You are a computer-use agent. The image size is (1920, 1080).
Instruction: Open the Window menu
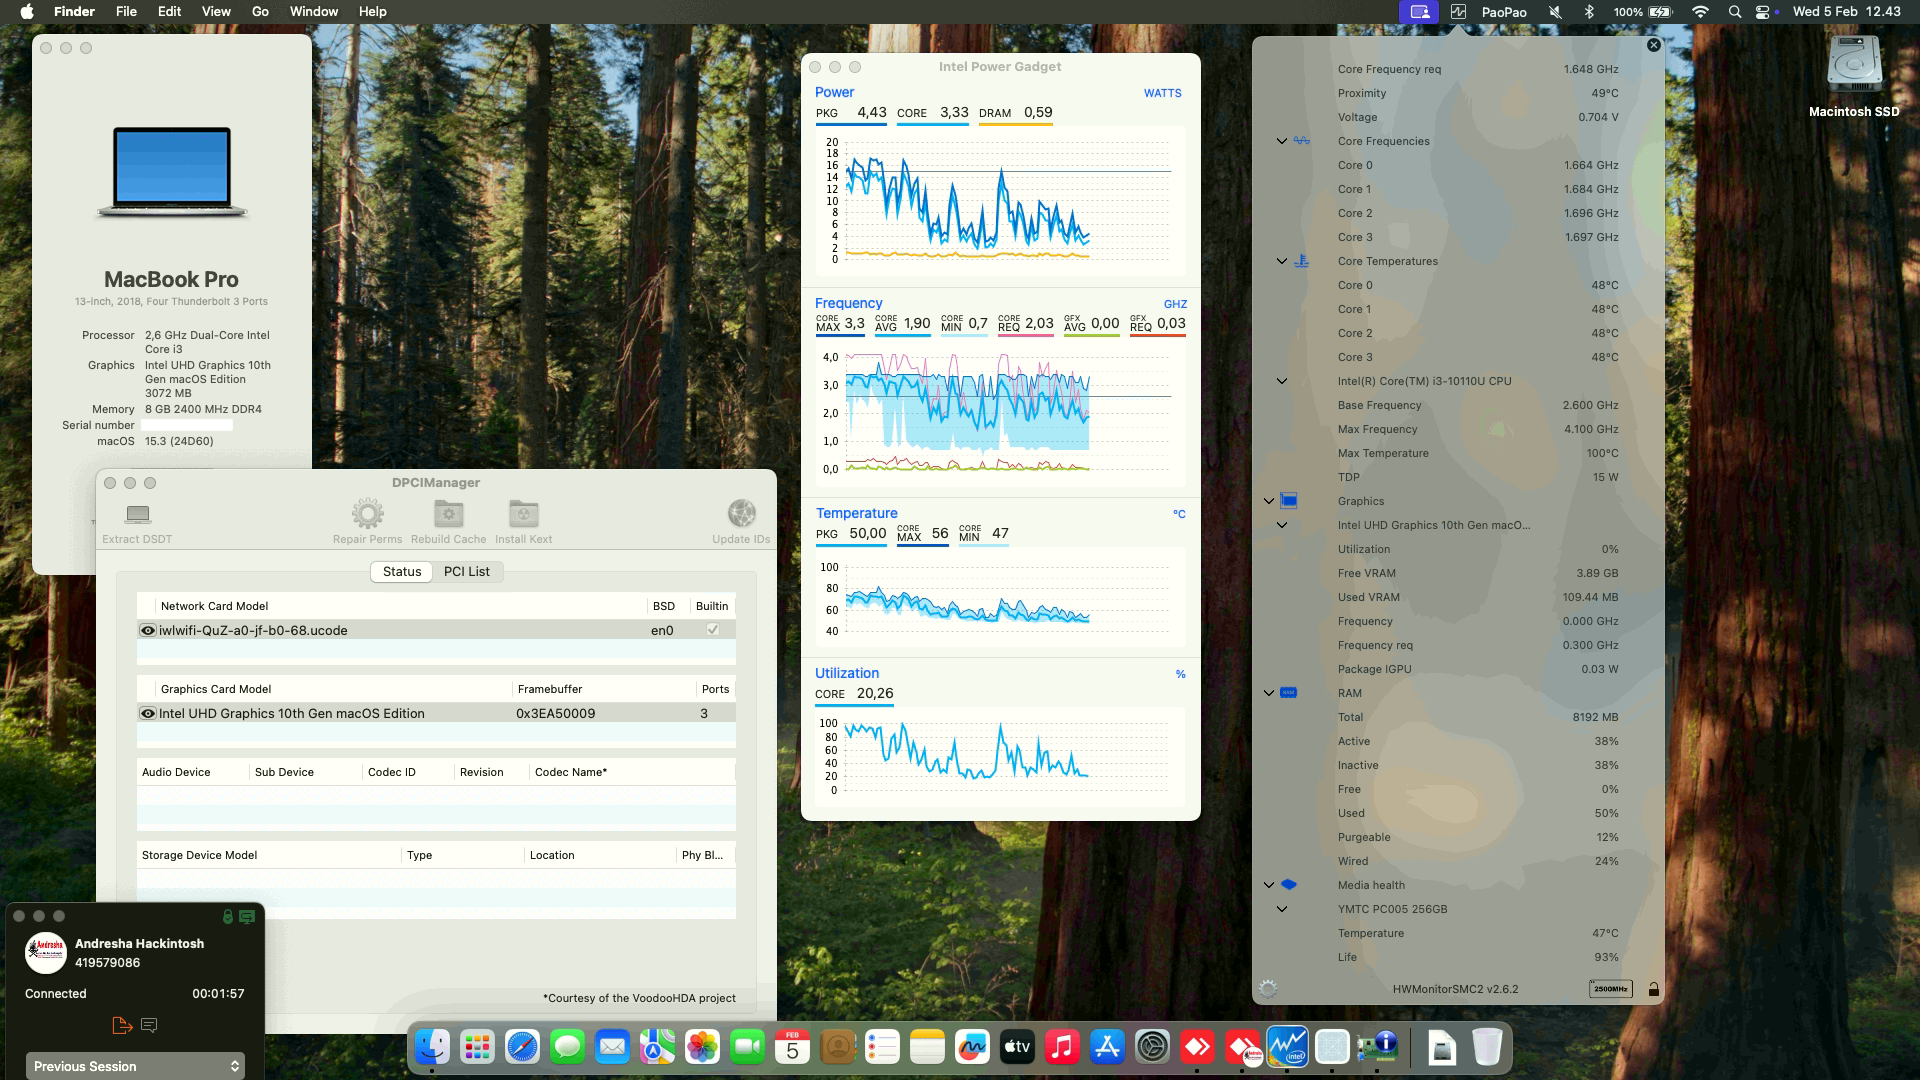point(314,12)
